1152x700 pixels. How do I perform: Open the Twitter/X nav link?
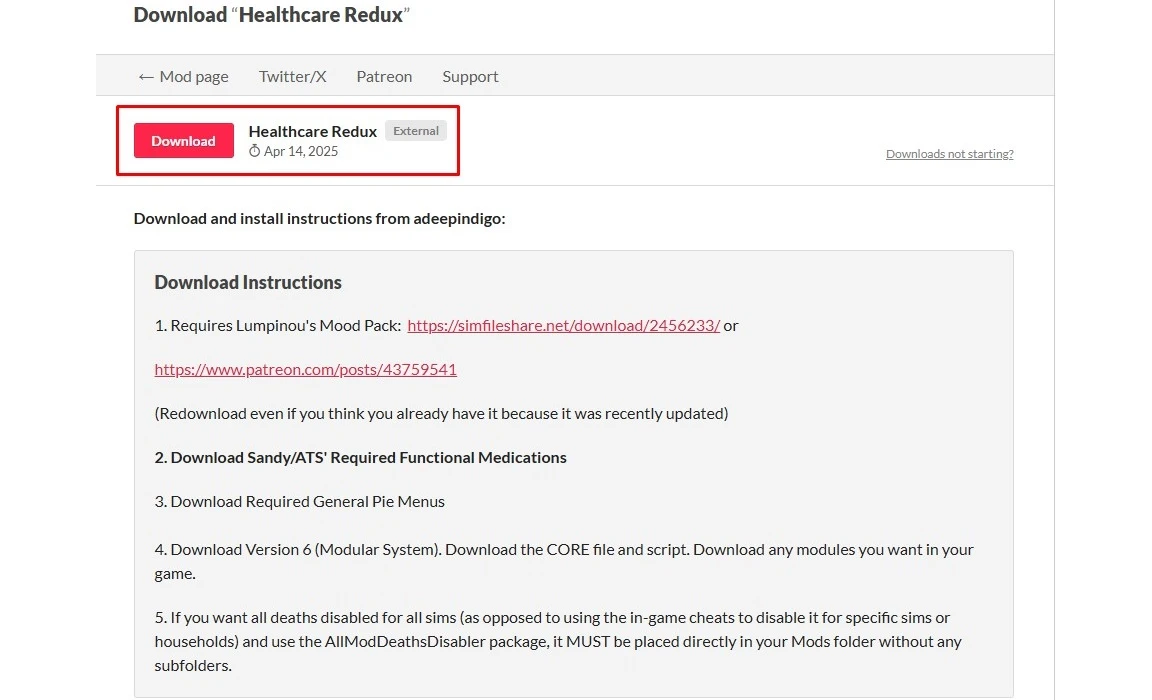point(292,76)
